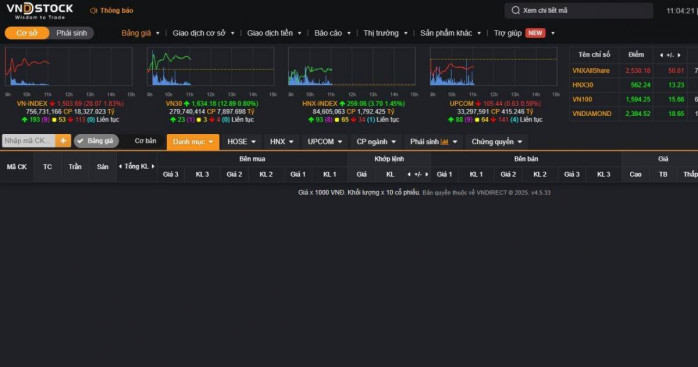Click left arrow beside Tổng KL header
This screenshot has height=367, width=698.
(120, 167)
